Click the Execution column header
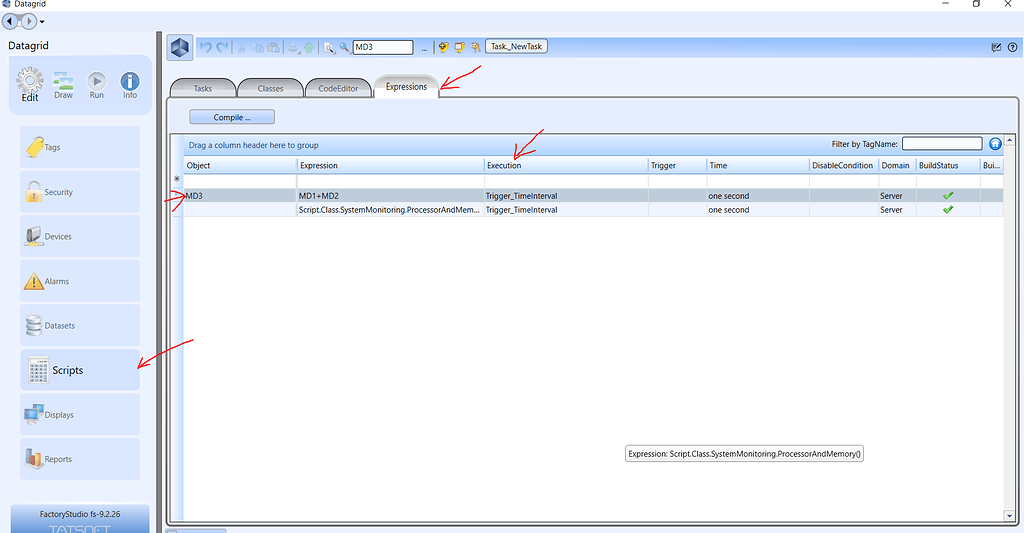Image resolution: width=1024 pixels, height=533 pixels. click(x=564, y=165)
